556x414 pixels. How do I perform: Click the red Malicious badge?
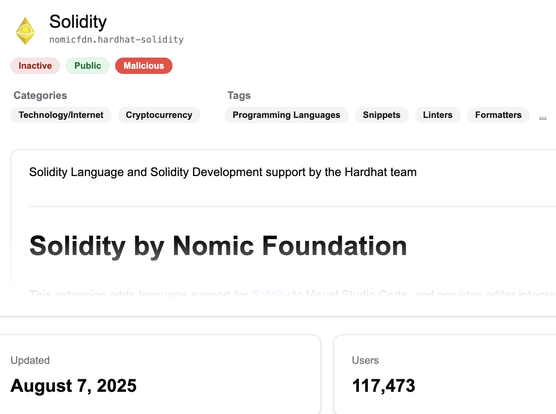(x=144, y=66)
